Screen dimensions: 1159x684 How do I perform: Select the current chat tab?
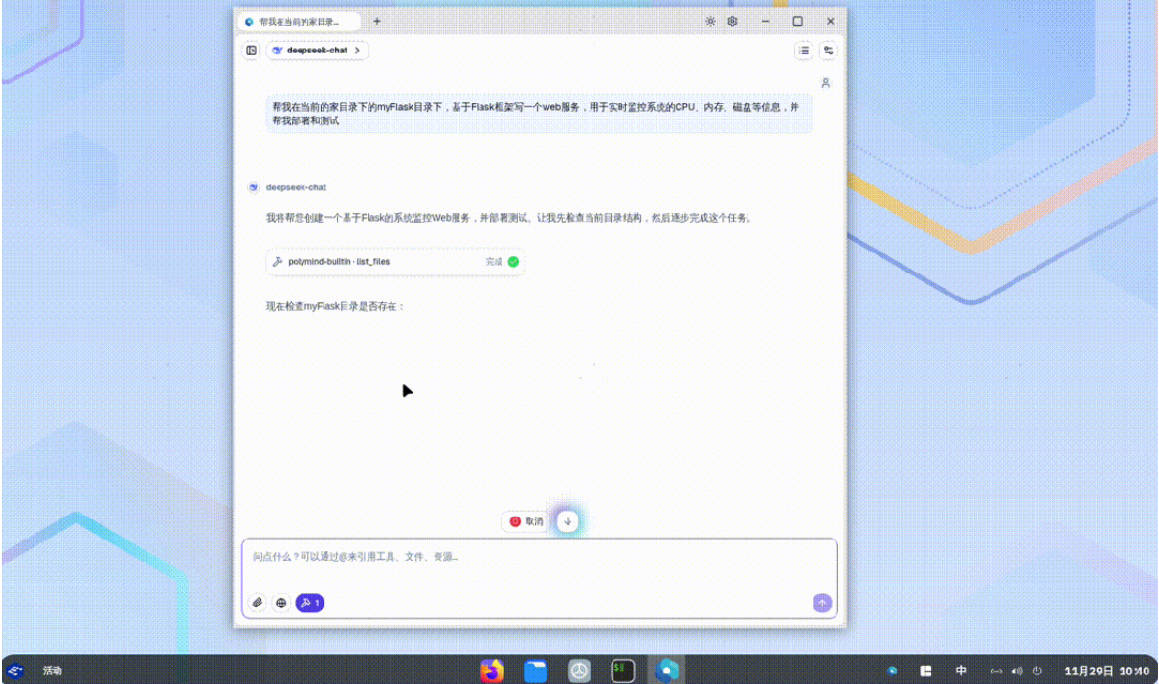pos(298,21)
